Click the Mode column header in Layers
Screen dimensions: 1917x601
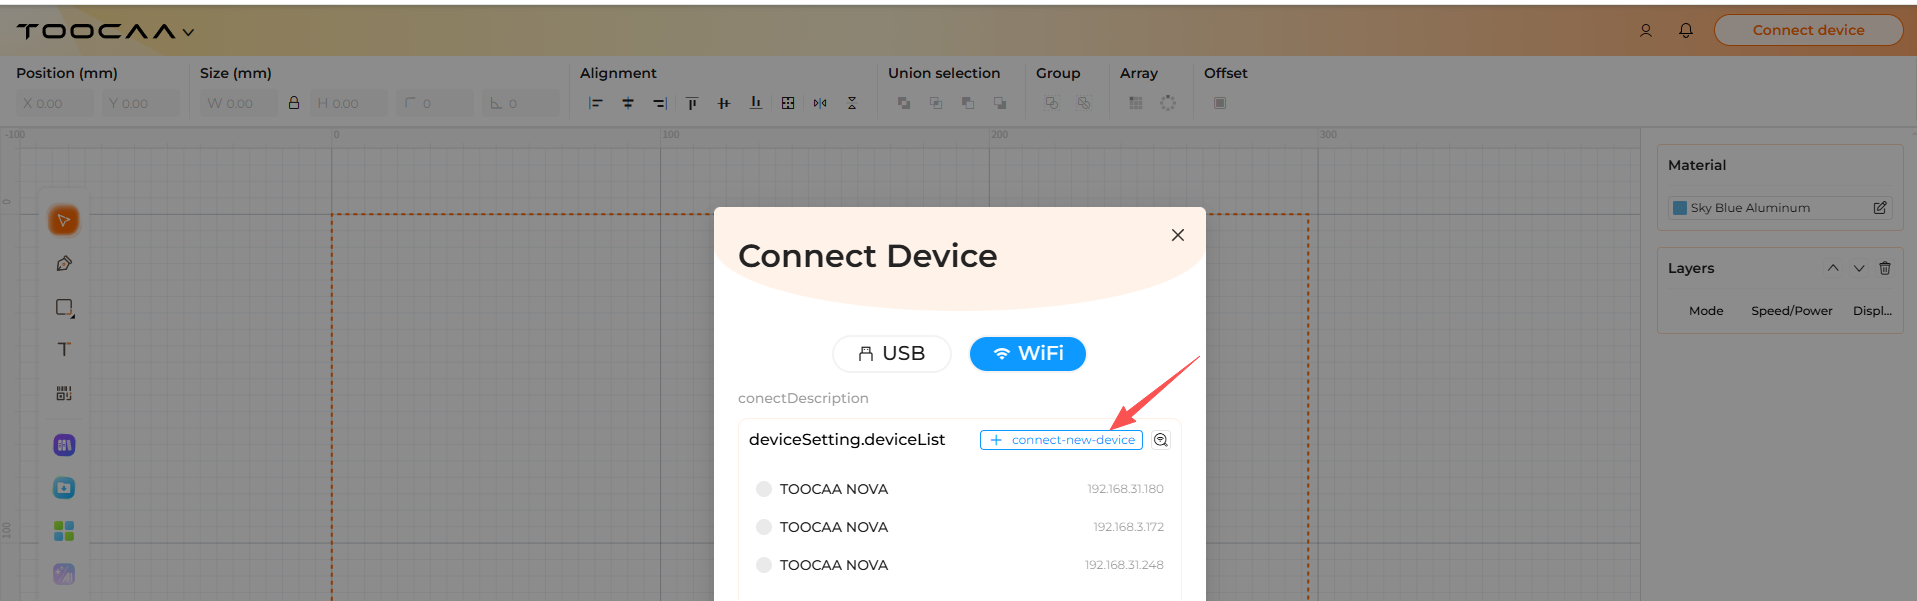[1706, 311]
